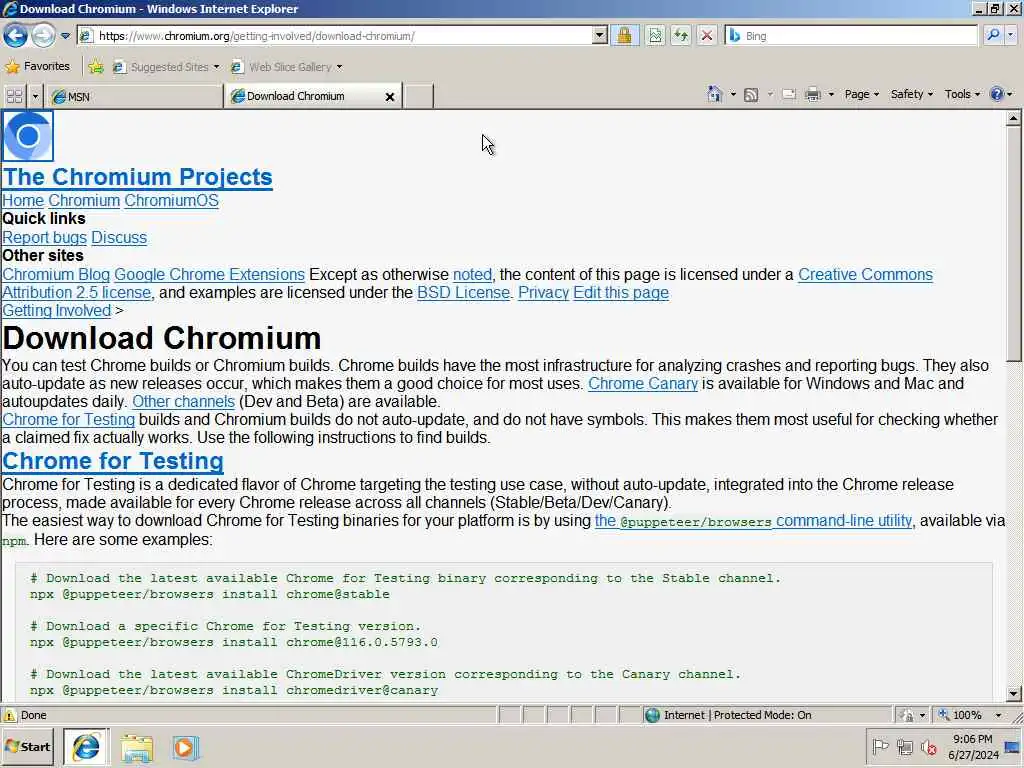Open the Chrome Canary link
1024x768 pixels.
(x=643, y=383)
